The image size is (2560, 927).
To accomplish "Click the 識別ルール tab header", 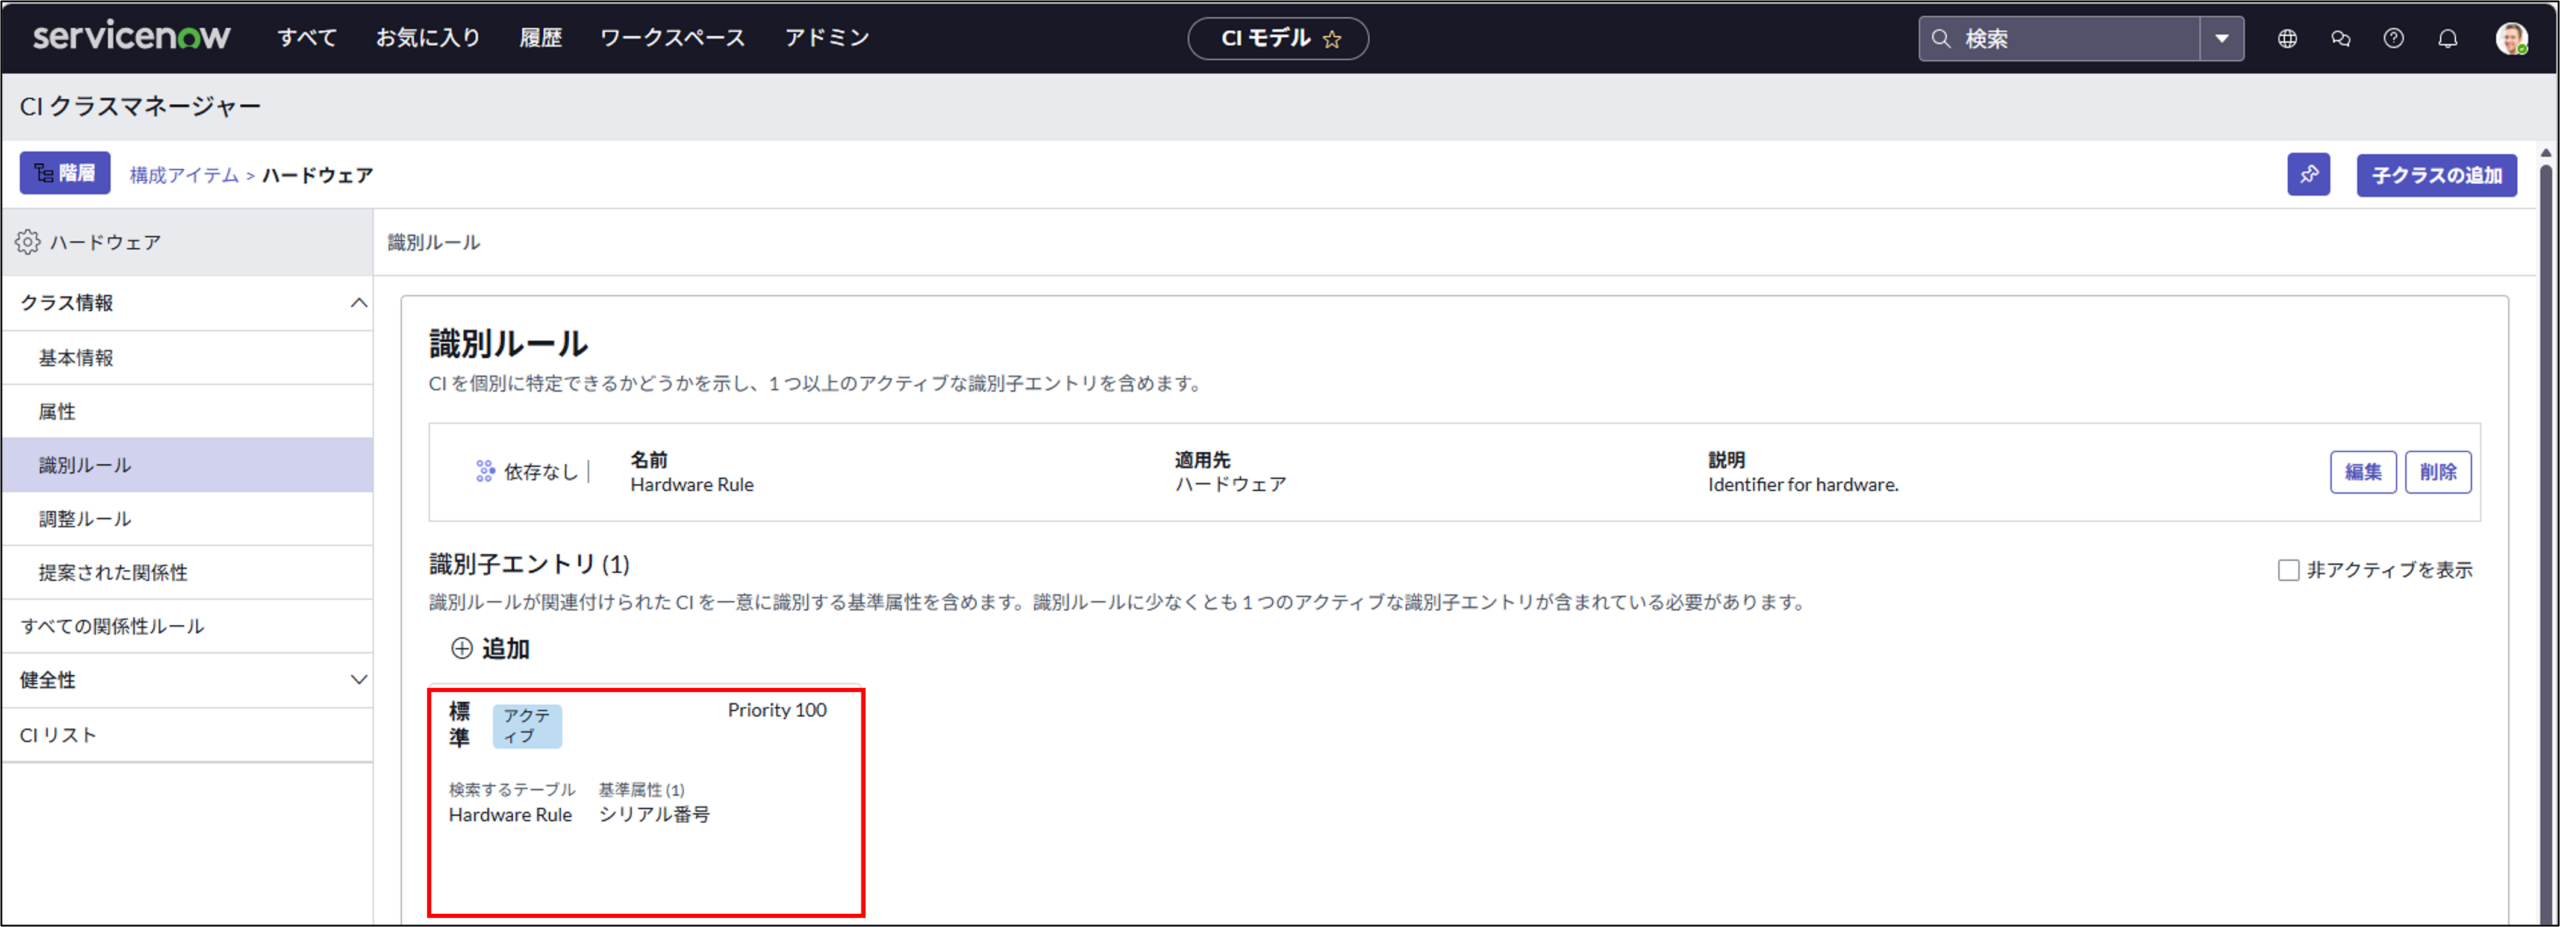I will point(434,242).
